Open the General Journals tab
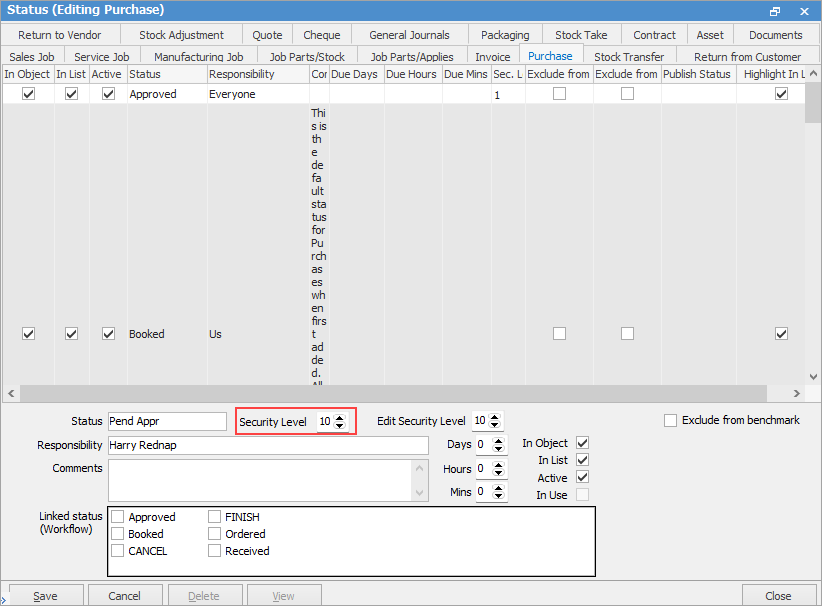The height and width of the screenshot is (606, 822). (x=409, y=35)
